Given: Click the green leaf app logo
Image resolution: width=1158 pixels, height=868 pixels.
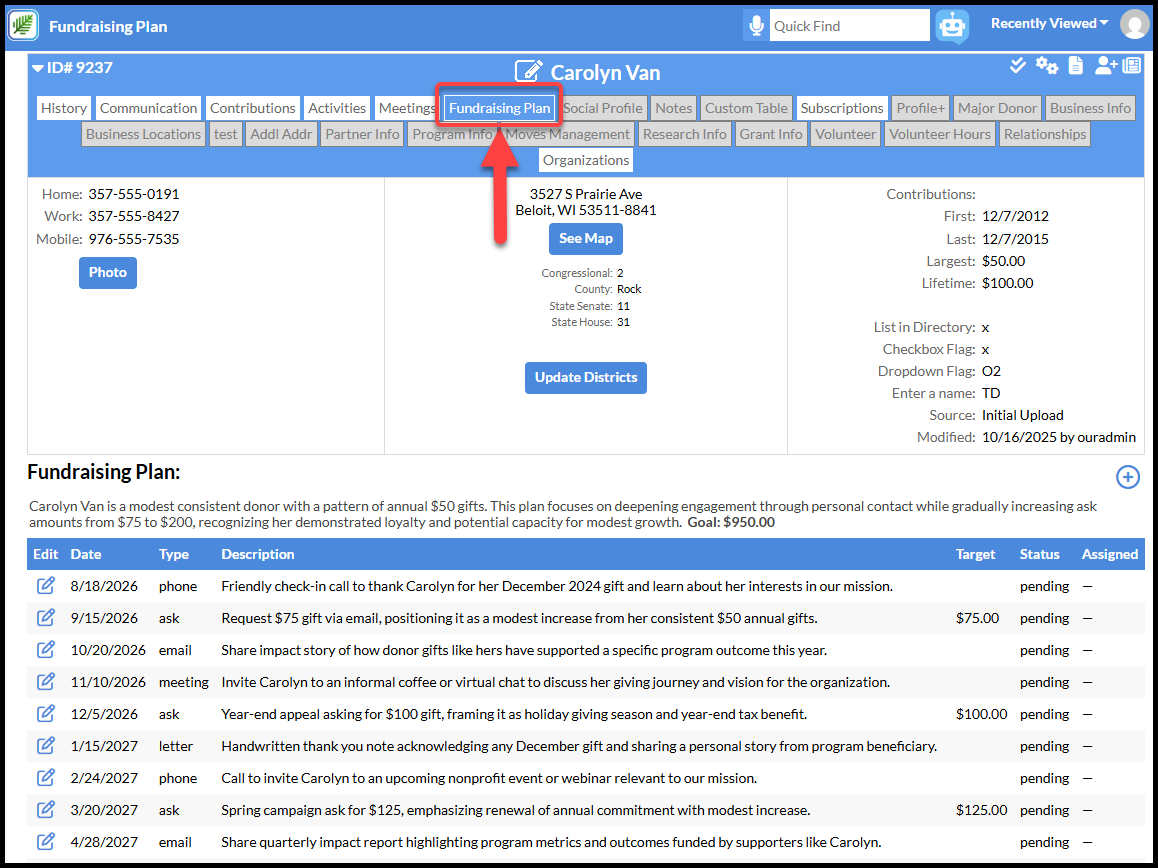Looking at the screenshot, I should click(x=23, y=26).
